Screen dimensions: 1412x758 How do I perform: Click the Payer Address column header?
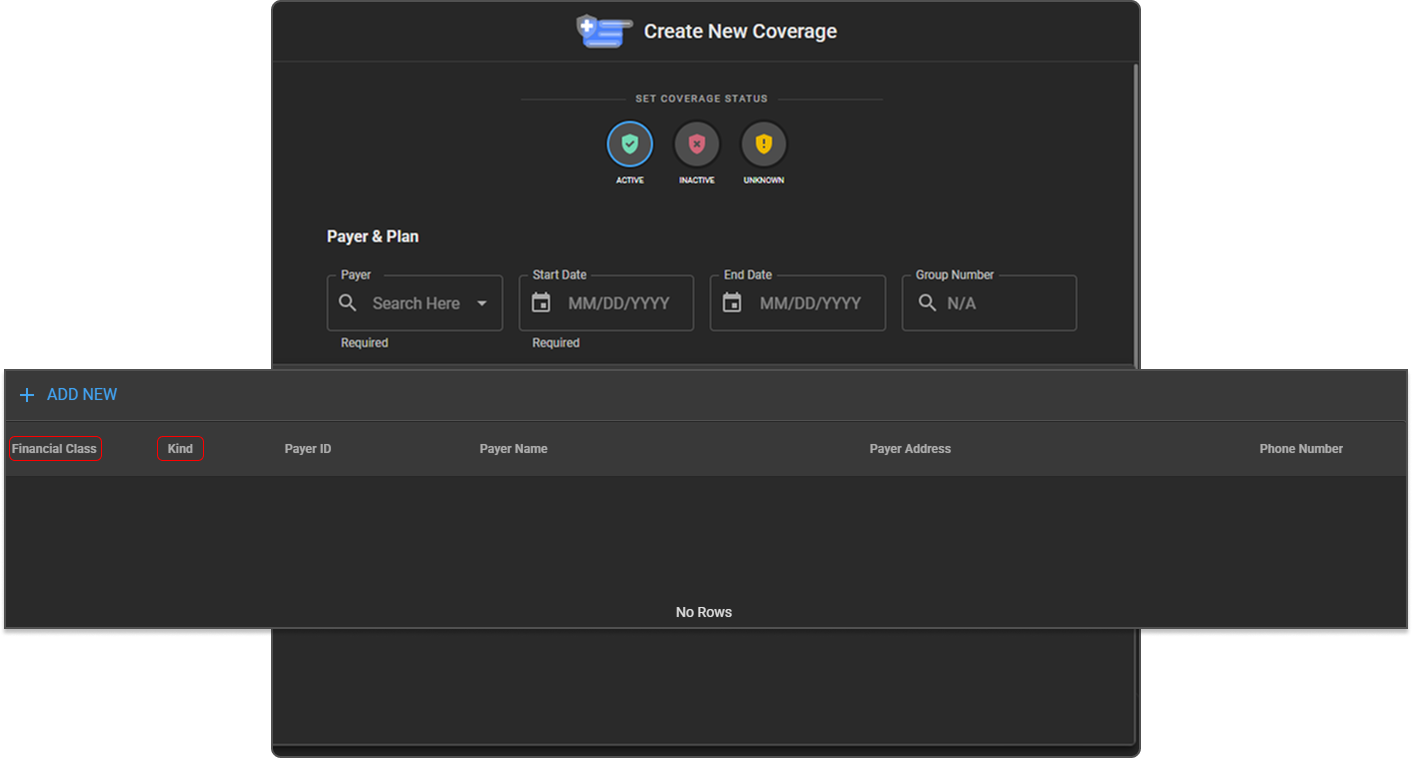(910, 449)
